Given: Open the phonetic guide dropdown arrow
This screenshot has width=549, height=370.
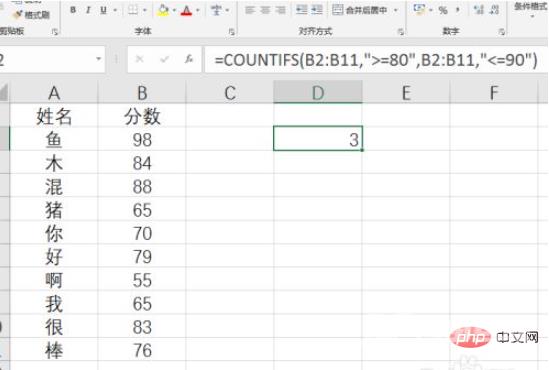Looking at the screenshot, I should 227,11.
